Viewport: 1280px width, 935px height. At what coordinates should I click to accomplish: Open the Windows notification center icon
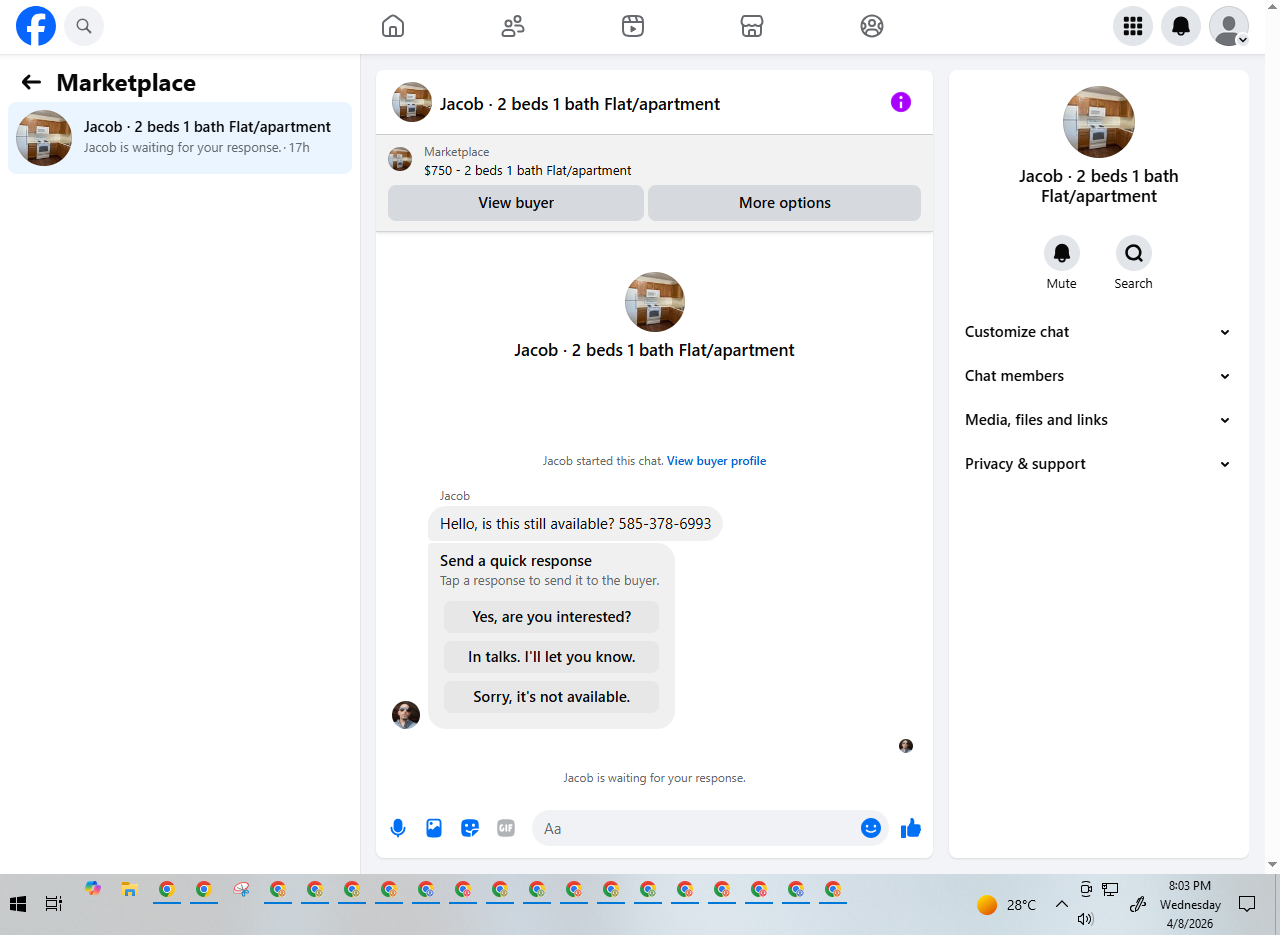pyautogui.click(x=1247, y=904)
